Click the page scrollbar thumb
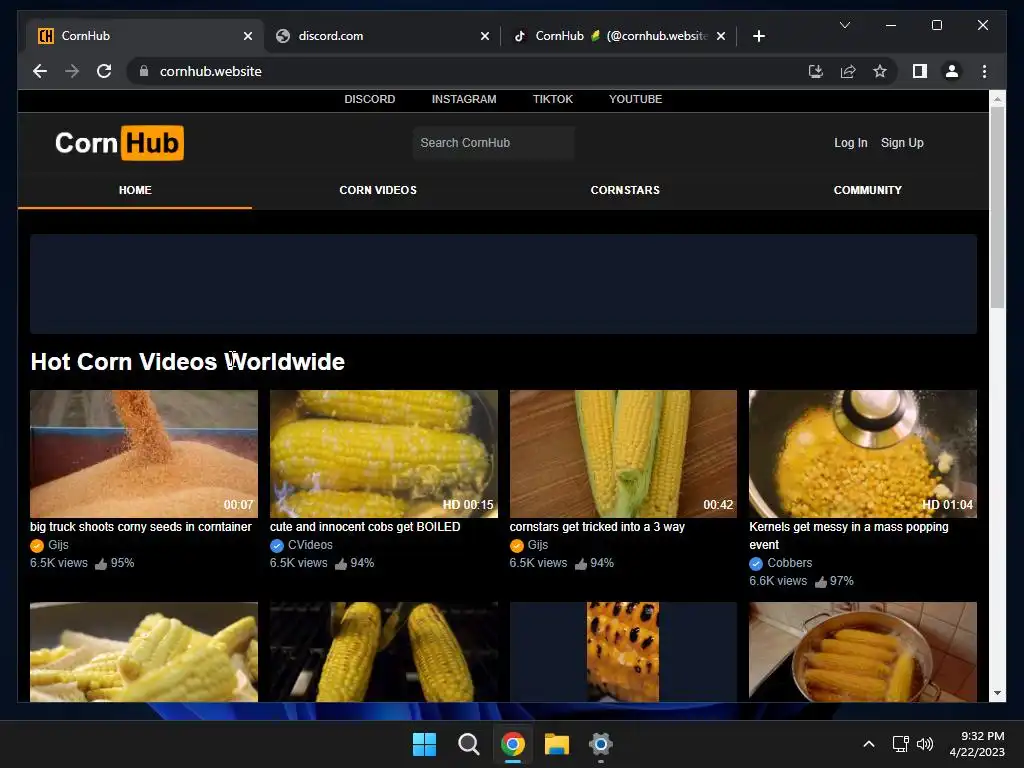1024x768 pixels. click(x=997, y=207)
